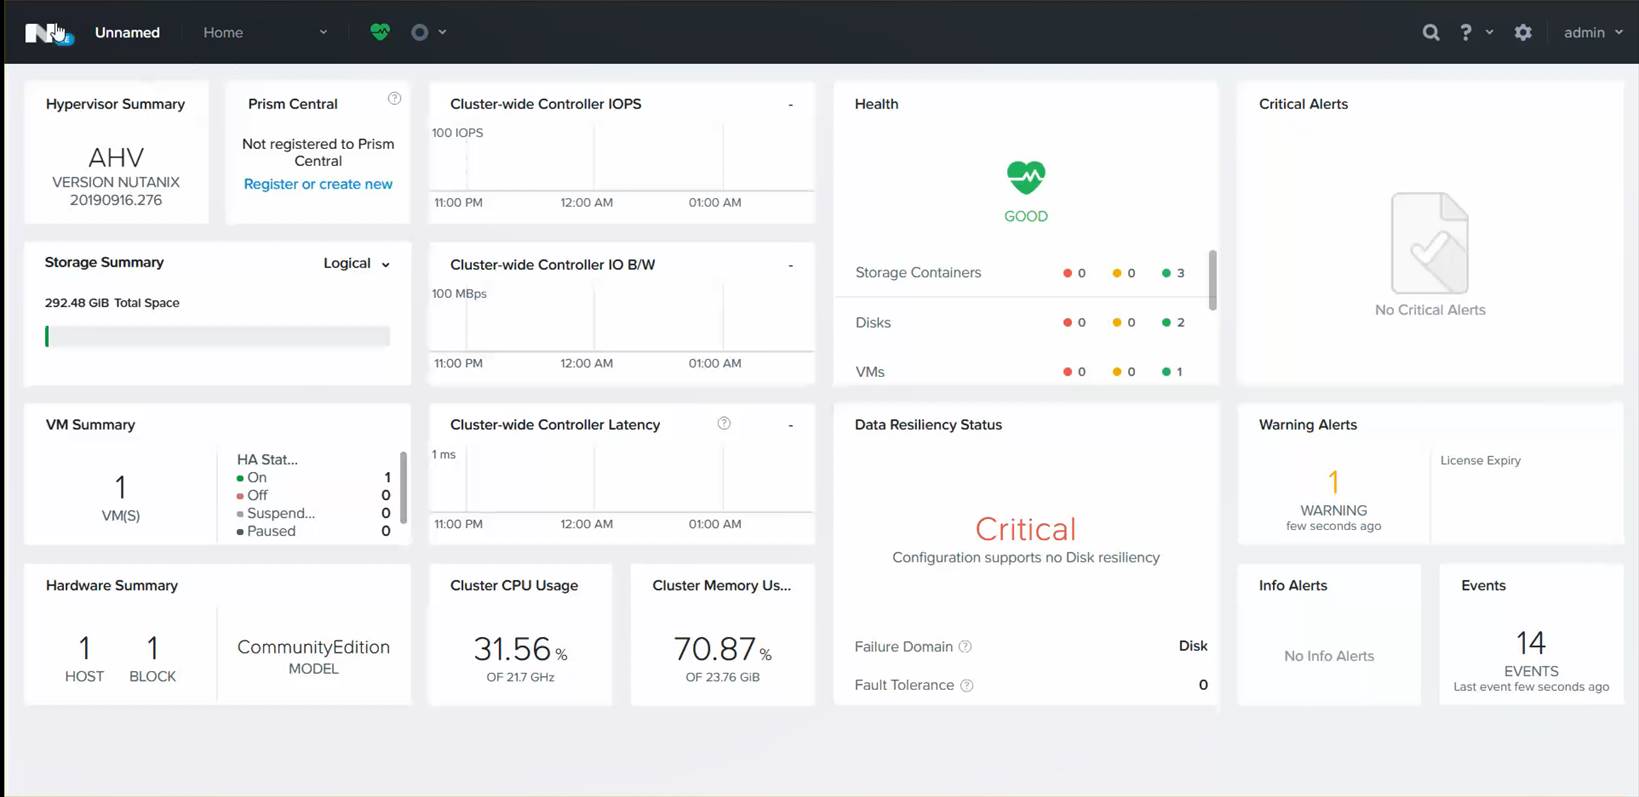Click Failure Domain info icon
The image size is (1639, 797).
pos(965,647)
